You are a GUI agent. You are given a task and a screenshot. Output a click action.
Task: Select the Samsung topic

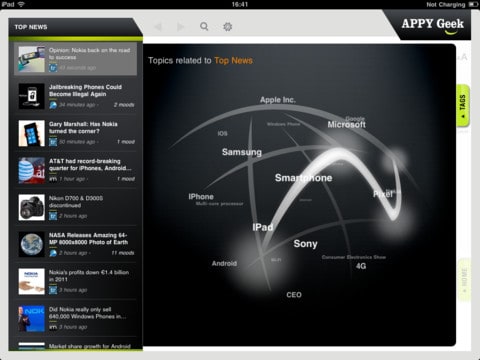pos(242,152)
